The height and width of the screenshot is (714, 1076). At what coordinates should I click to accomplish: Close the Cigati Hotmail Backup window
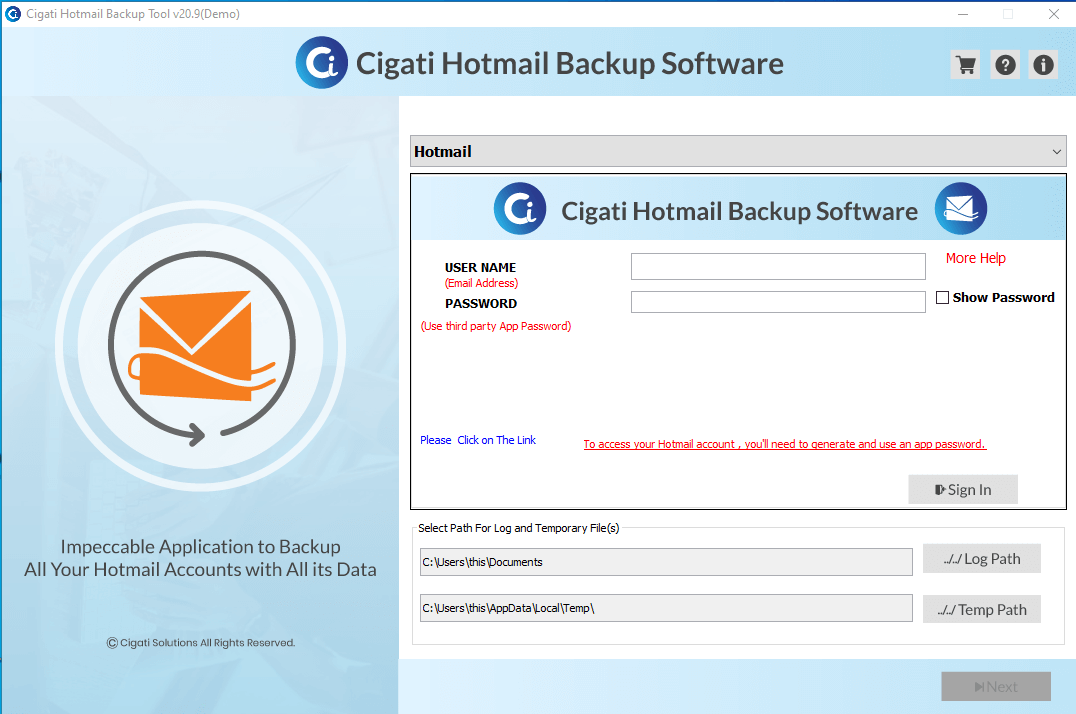click(1054, 14)
